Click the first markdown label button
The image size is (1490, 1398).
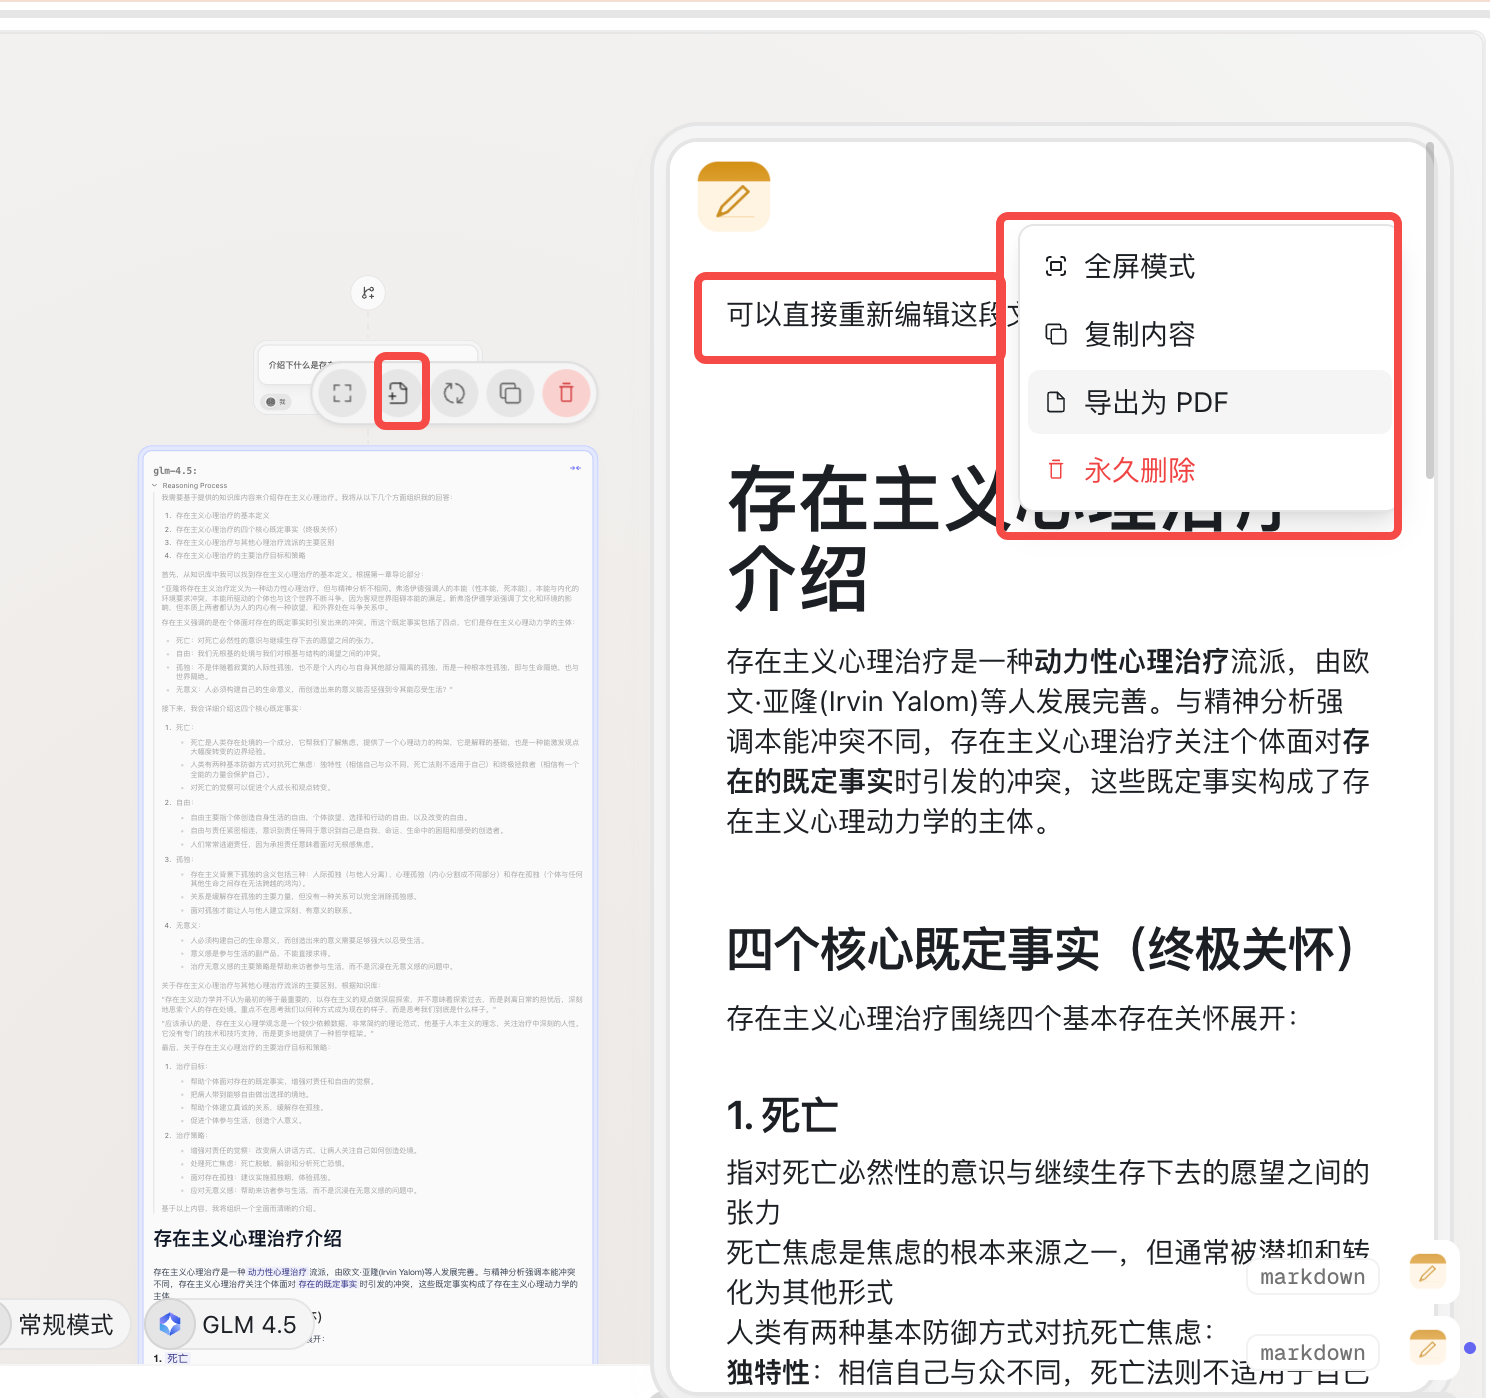coord(1312,1277)
